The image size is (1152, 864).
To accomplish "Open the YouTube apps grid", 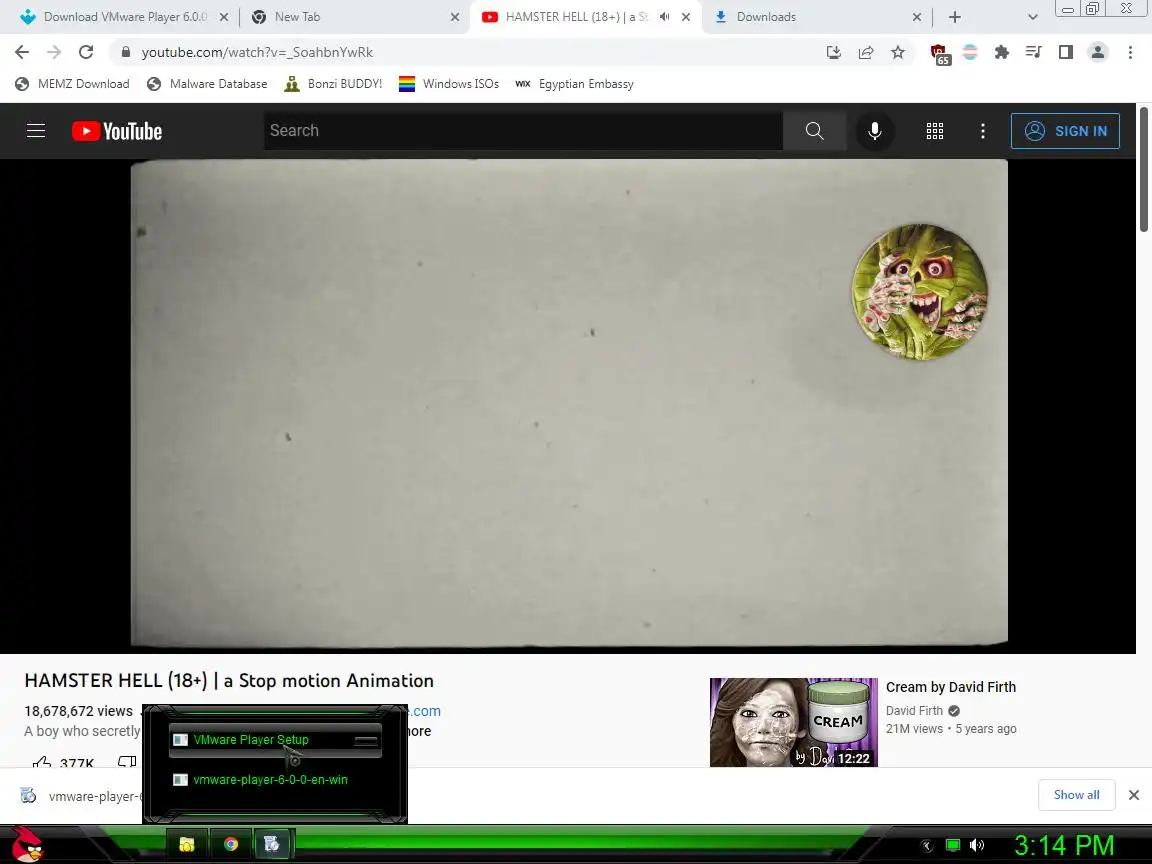I will click(x=935, y=131).
